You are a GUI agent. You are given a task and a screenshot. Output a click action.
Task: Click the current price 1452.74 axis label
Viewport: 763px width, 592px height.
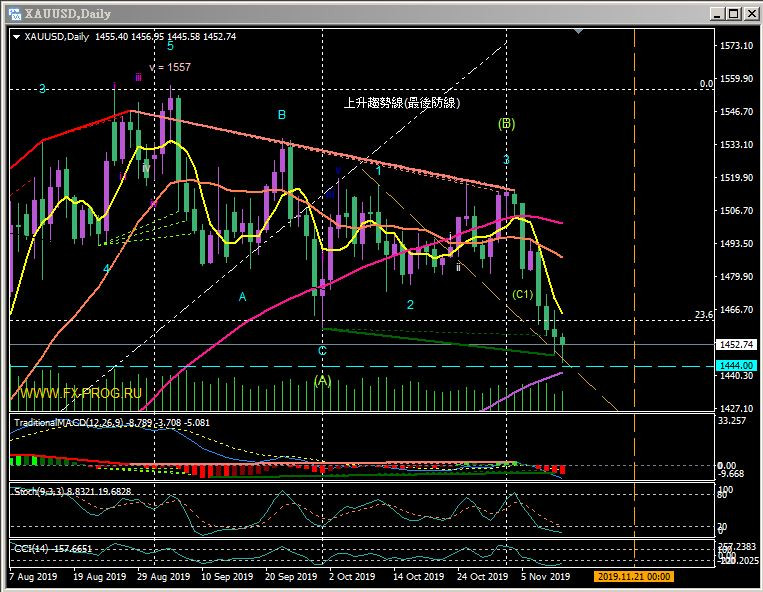739,345
